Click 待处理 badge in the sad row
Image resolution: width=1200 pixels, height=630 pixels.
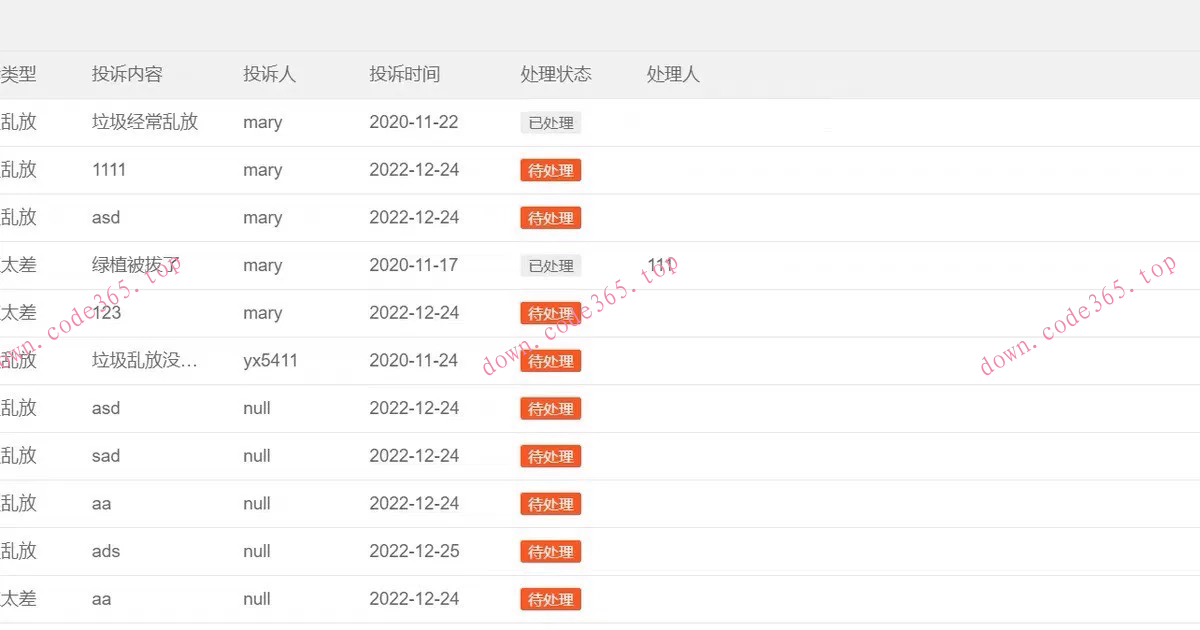pos(551,457)
